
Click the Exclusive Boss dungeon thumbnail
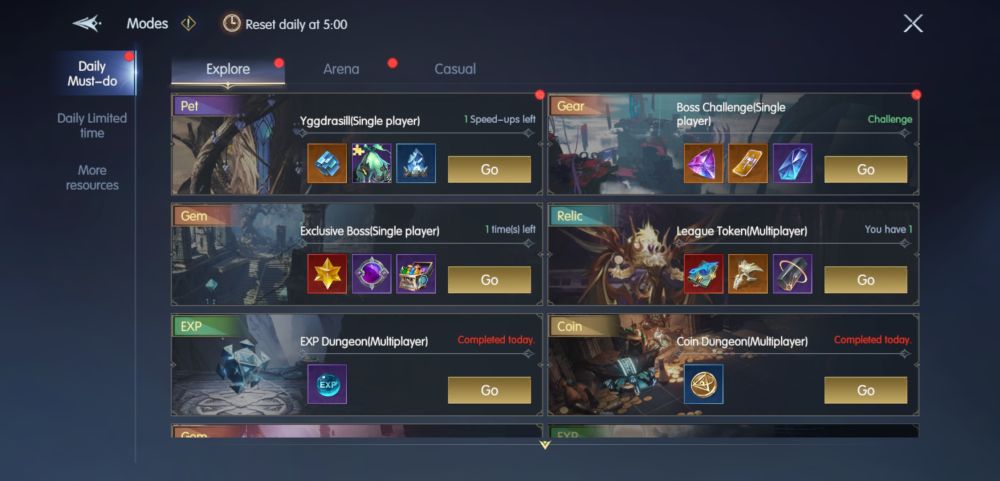(233, 255)
